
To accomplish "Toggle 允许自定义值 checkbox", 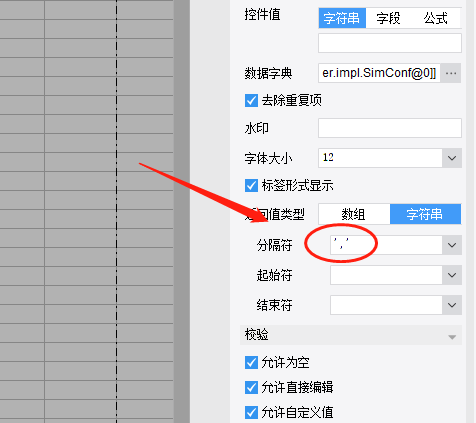I will pyautogui.click(x=251, y=413).
